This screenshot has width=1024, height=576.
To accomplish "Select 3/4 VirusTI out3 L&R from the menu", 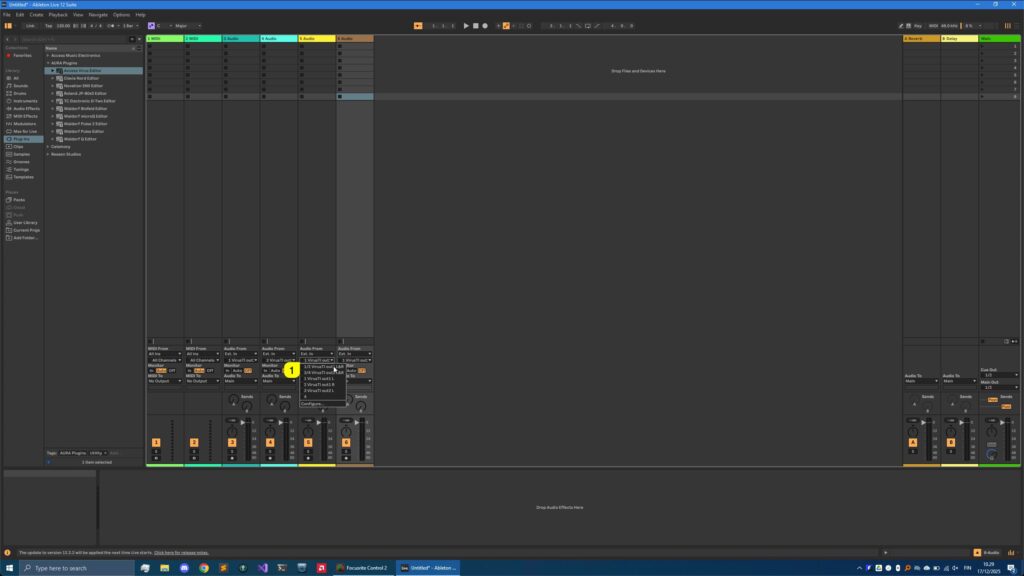I will click(x=322, y=372).
